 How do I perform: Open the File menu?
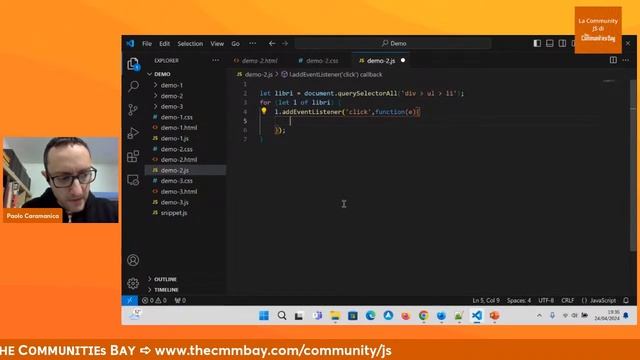click(147, 43)
